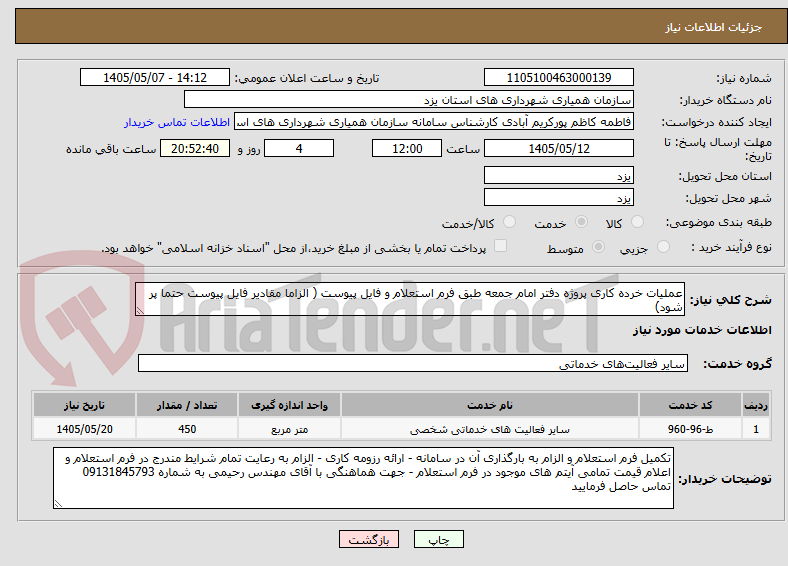788x566 pixels.
Task: Click the buyer organization name field
Action: pos(409,100)
